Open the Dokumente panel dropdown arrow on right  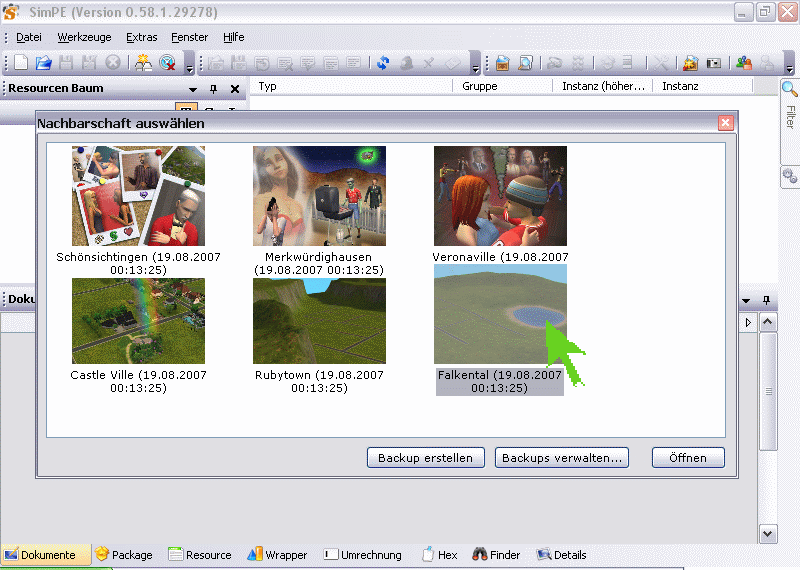745,300
